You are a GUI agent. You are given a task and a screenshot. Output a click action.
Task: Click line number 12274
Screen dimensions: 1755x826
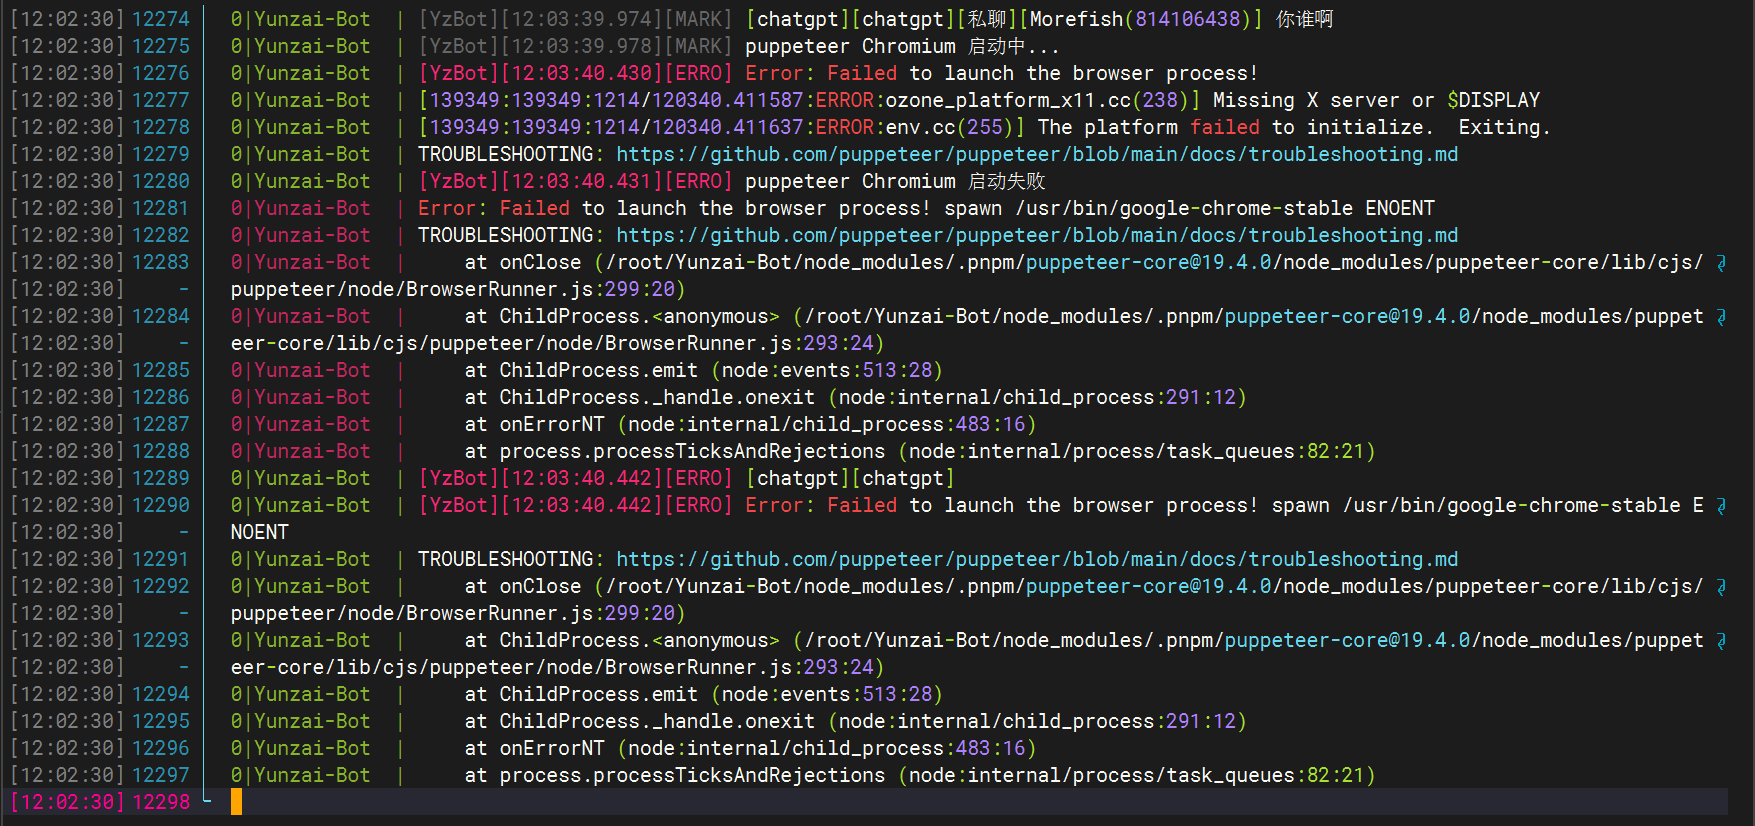[x=161, y=19]
